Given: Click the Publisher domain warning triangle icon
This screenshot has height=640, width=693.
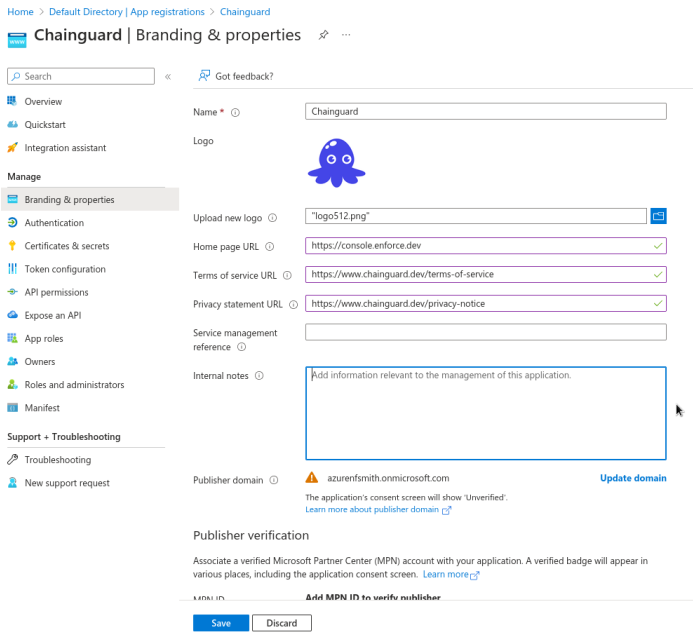Looking at the screenshot, I should click(312, 477).
